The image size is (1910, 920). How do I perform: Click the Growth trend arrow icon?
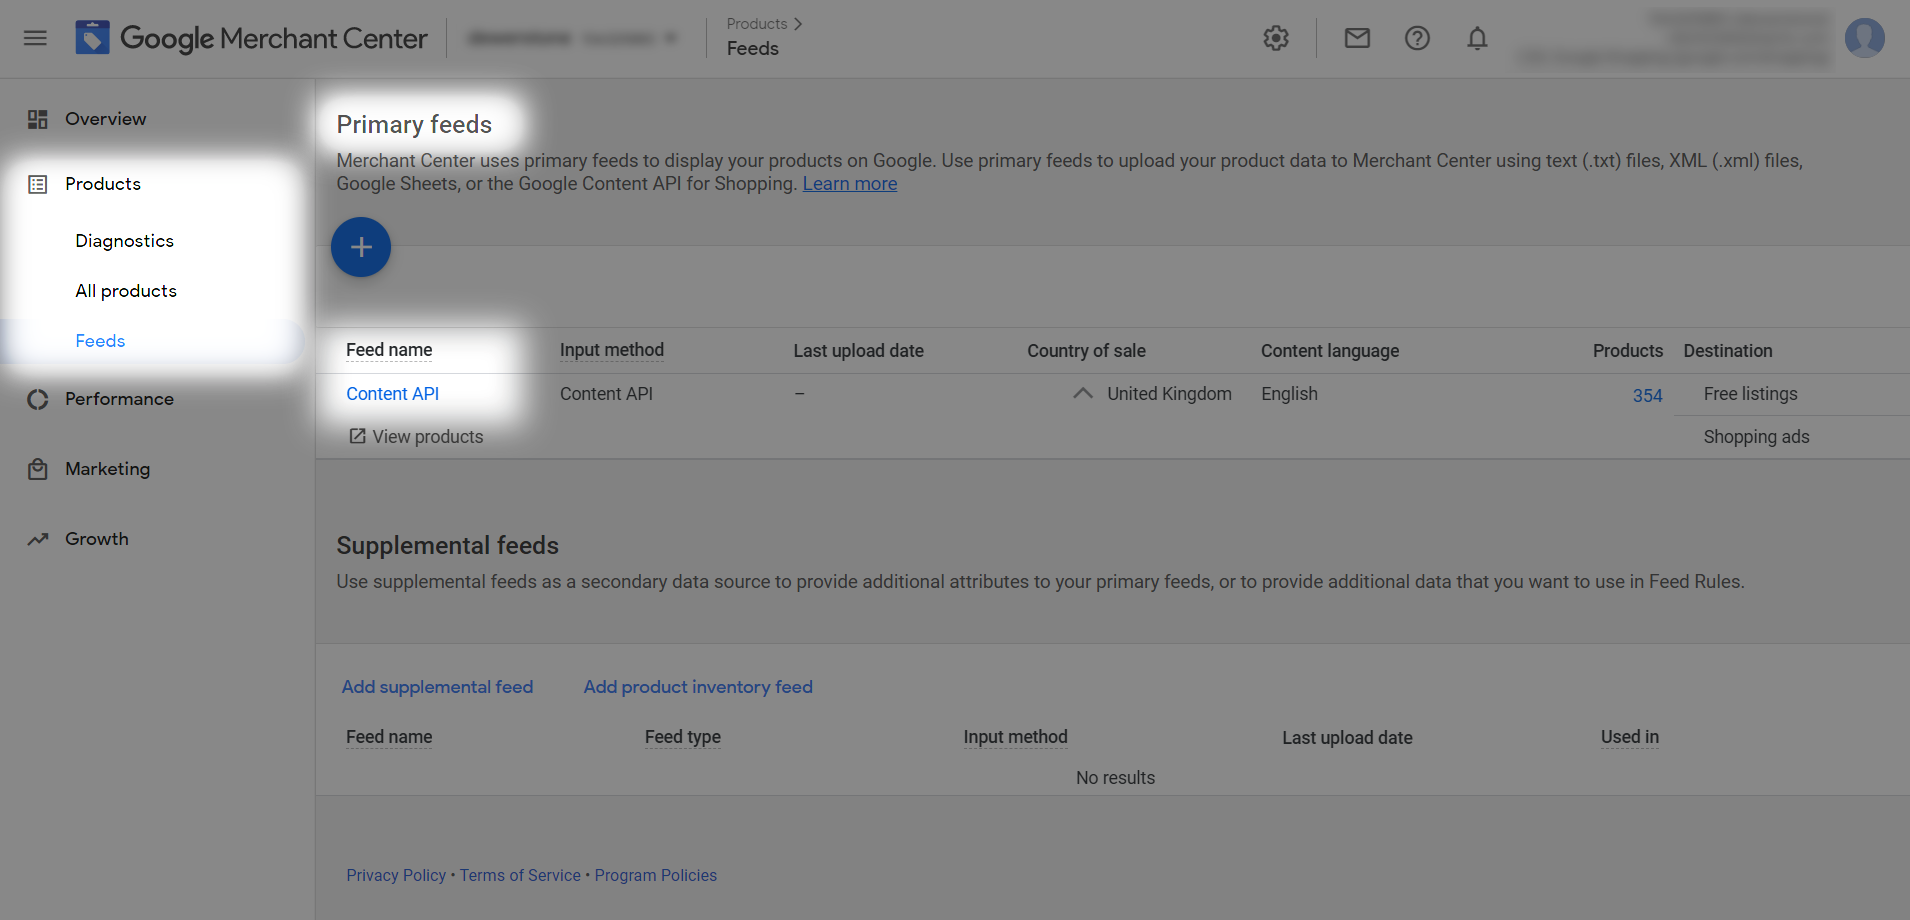click(38, 539)
